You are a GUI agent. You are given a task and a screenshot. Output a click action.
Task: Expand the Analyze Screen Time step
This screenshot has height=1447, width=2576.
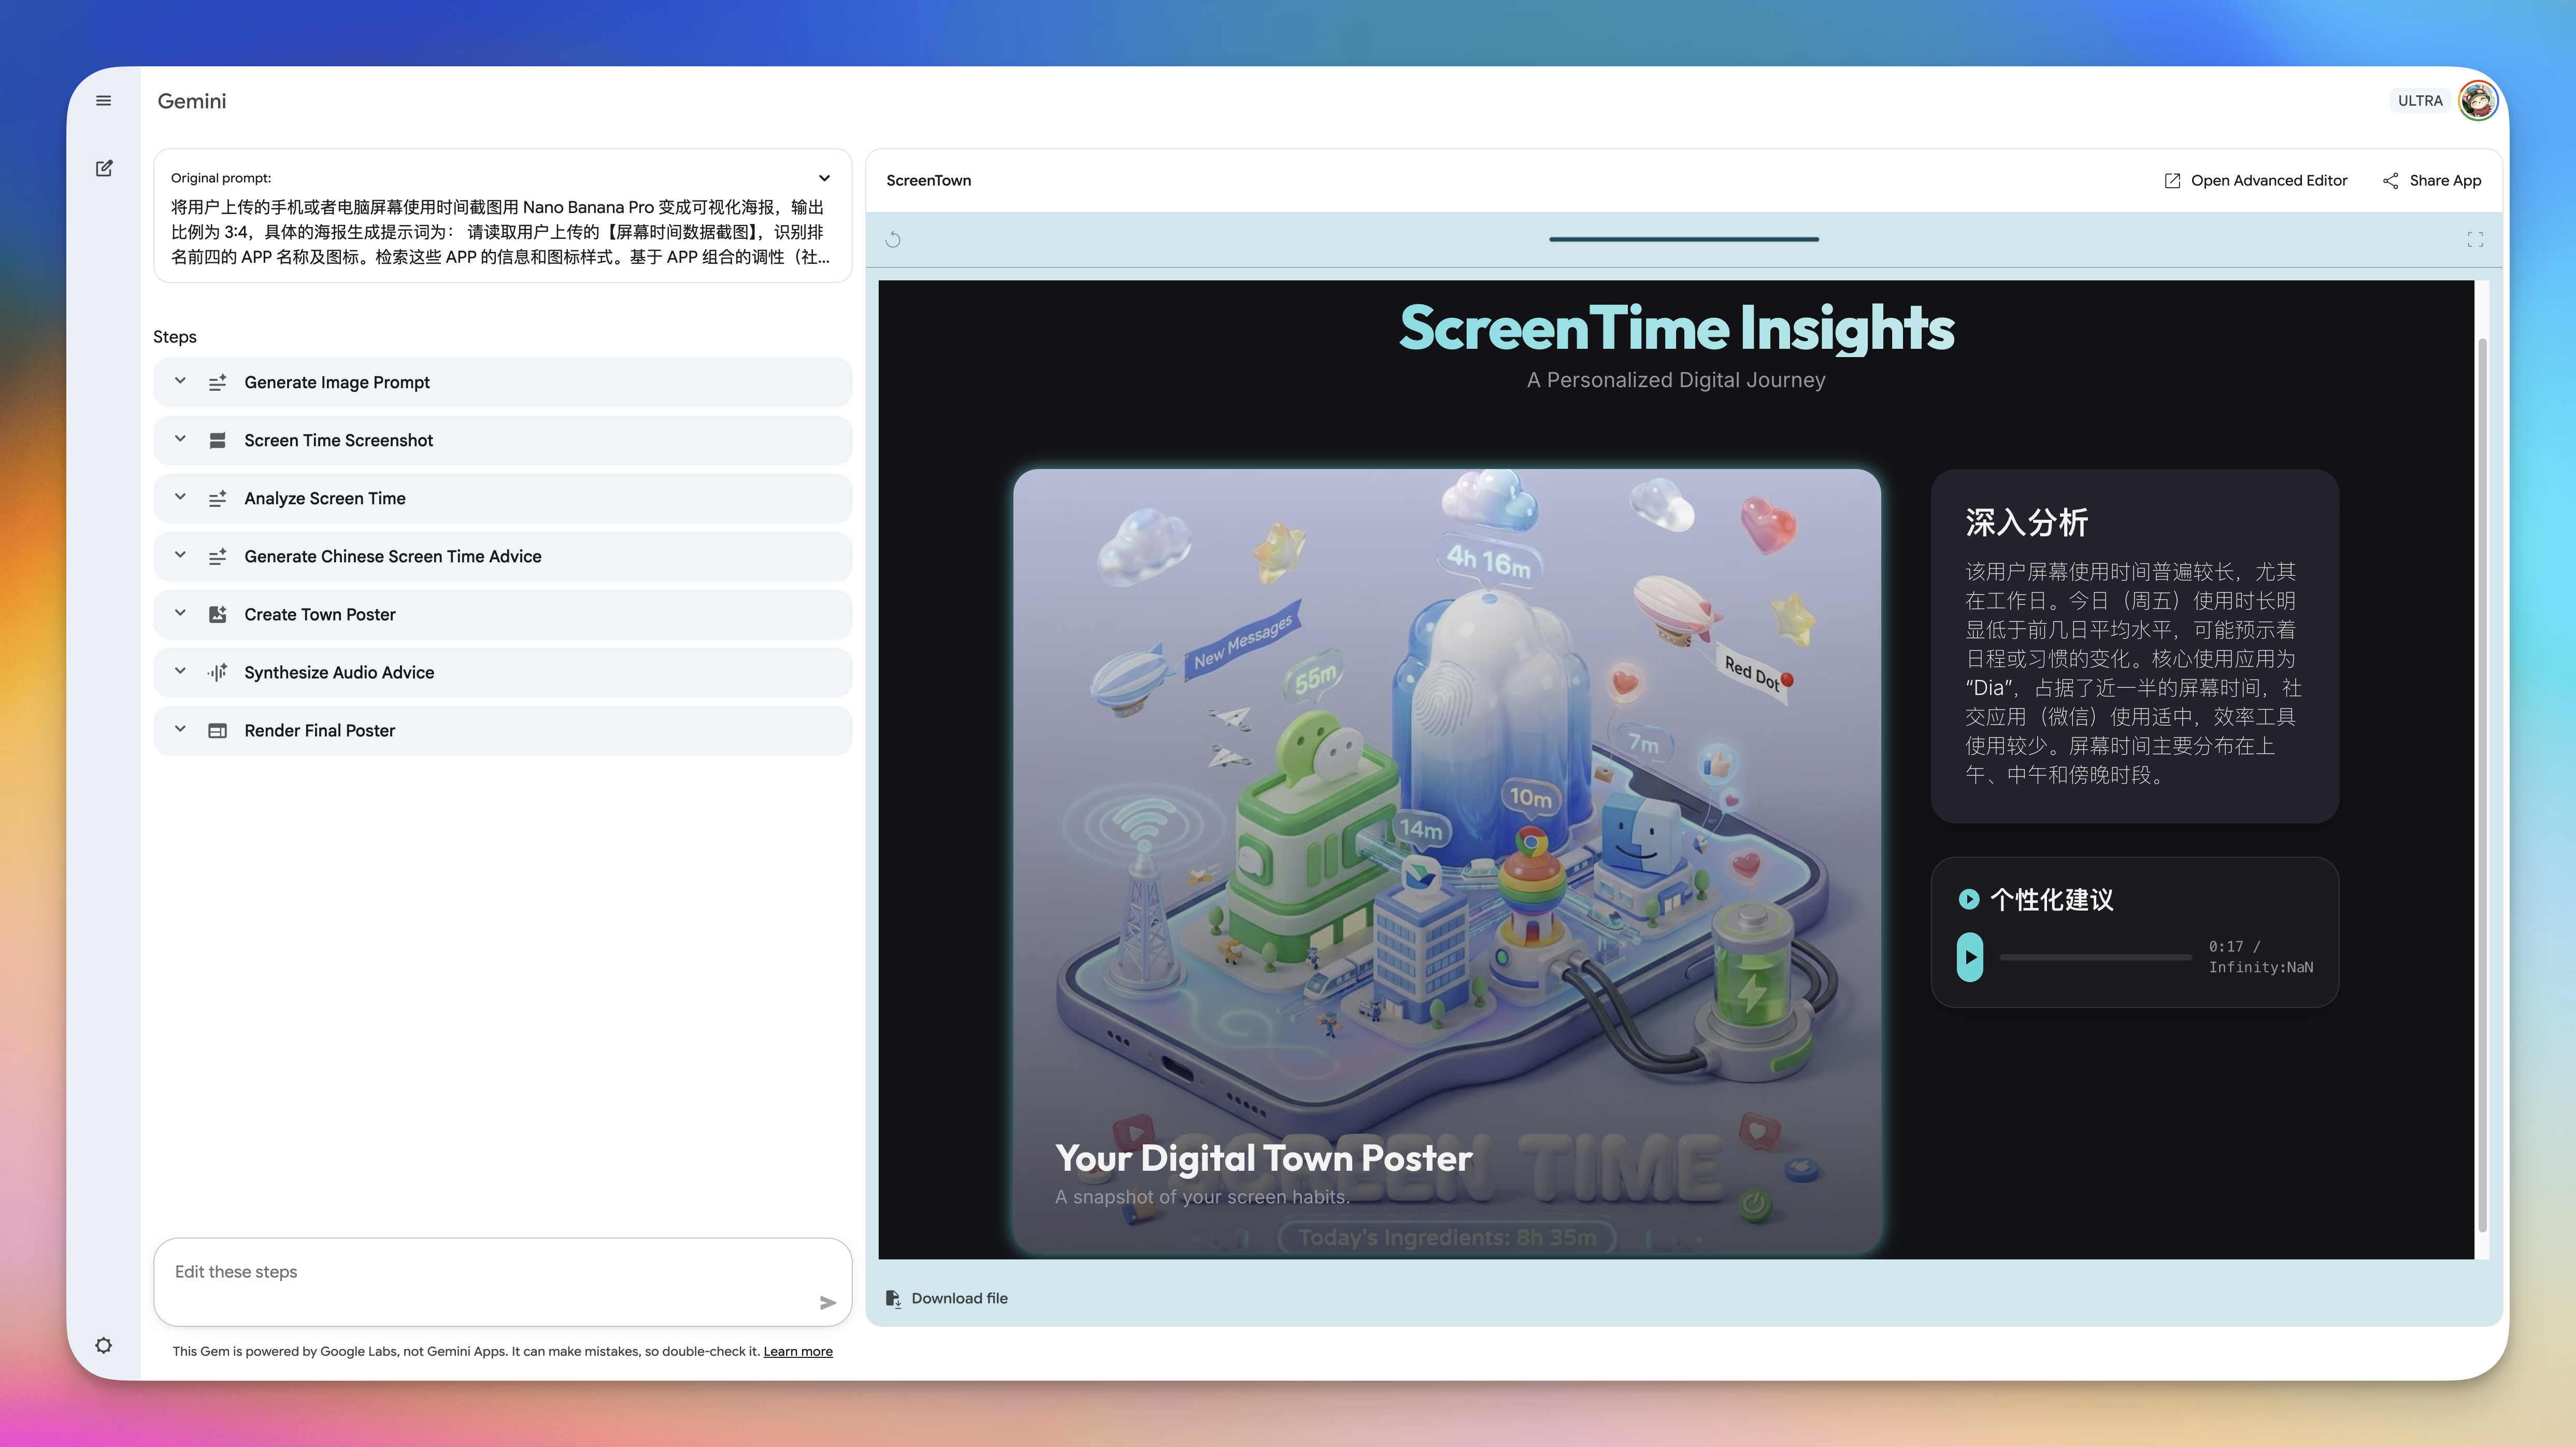pyautogui.click(x=180, y=497)
